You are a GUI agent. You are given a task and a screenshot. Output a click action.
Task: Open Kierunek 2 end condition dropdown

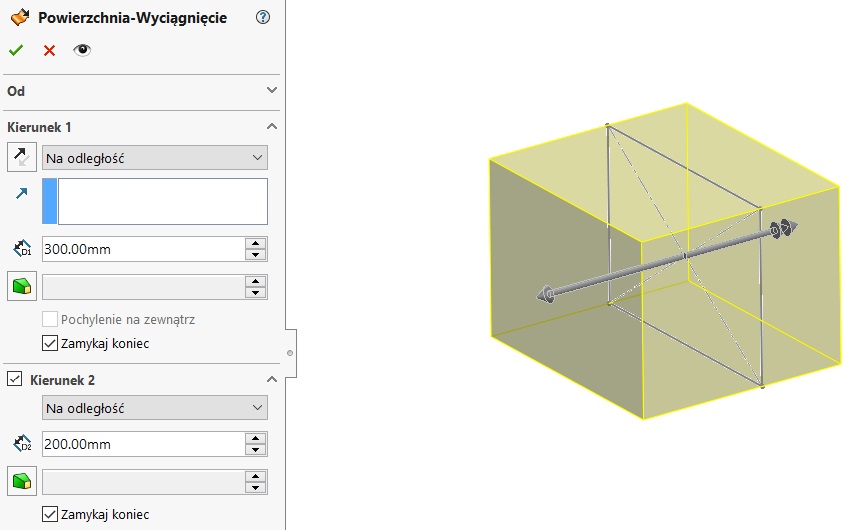pyautogui.click(x=155, y=408)
